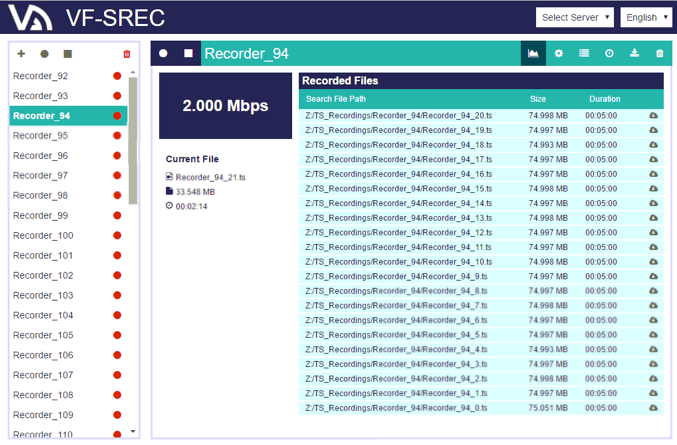Download Recorder_94_16.ts via cloud icon
Screen dimensions: 677x445
pyautogui.click(x=653, y=174)
